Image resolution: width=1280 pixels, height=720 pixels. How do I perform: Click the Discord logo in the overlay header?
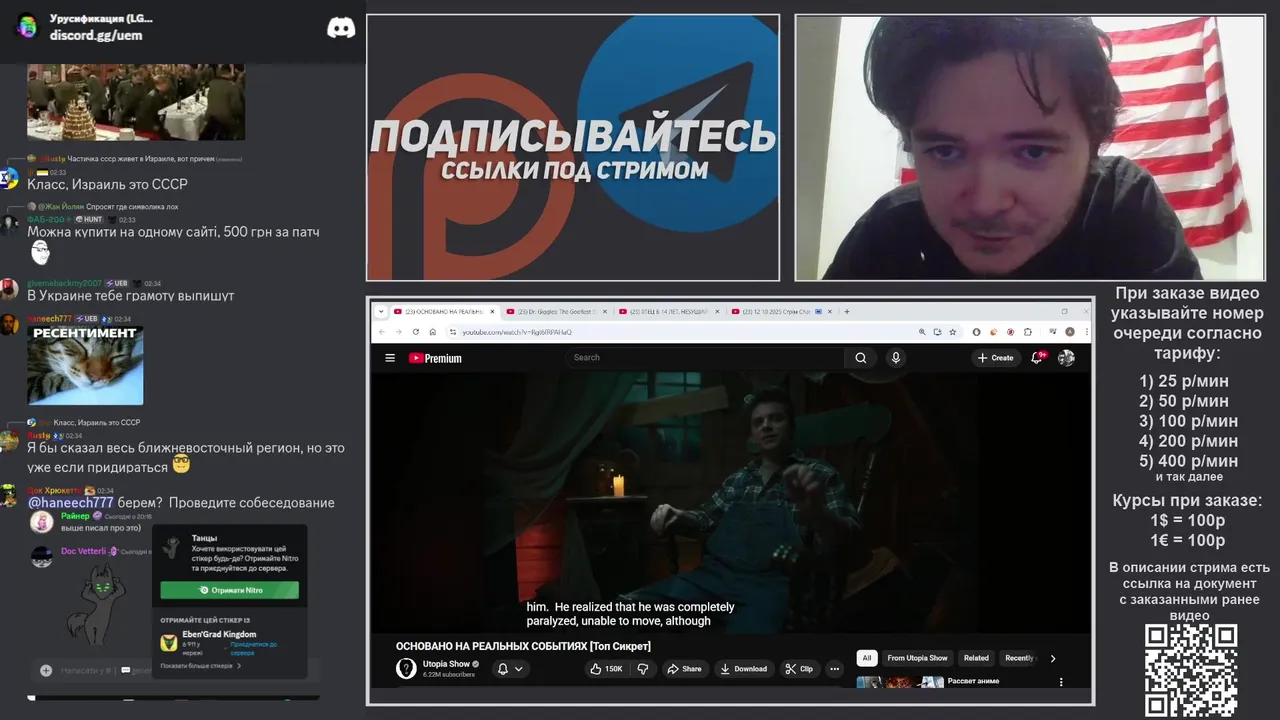[x=341, y=28]
